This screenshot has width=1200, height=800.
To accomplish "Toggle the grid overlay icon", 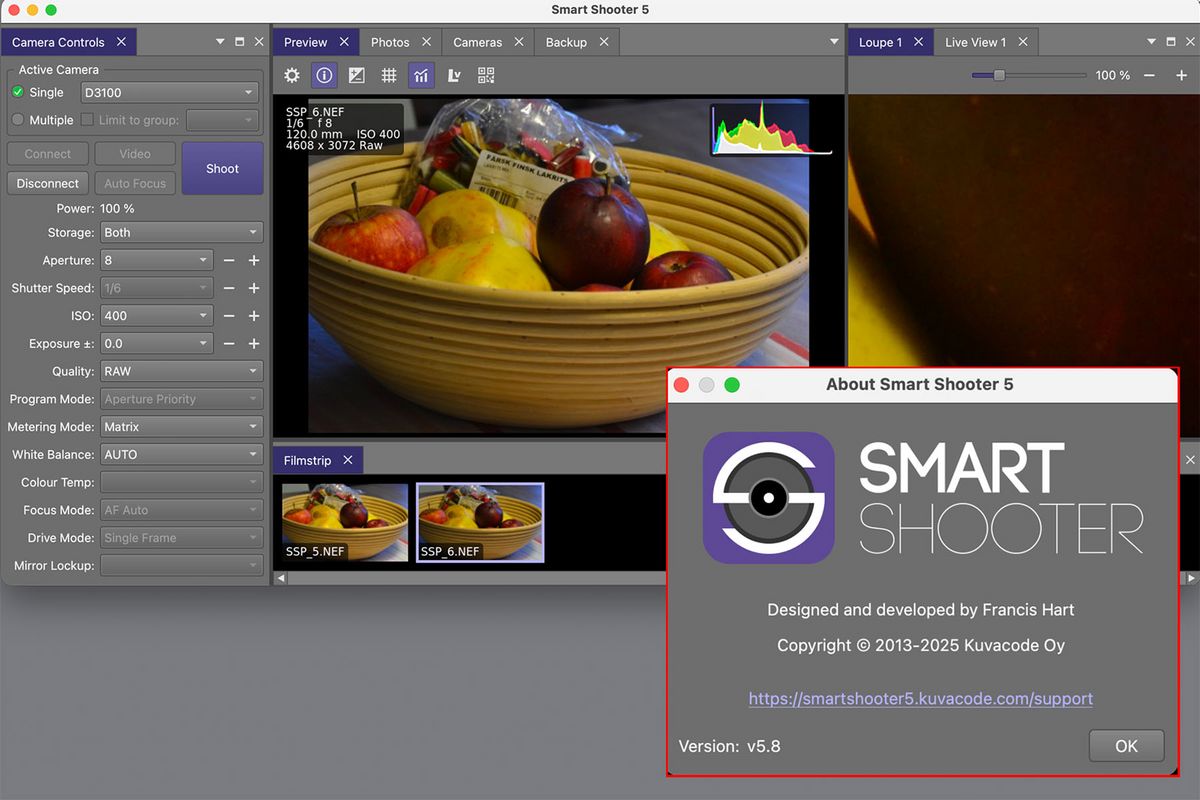I will point(389,75).
